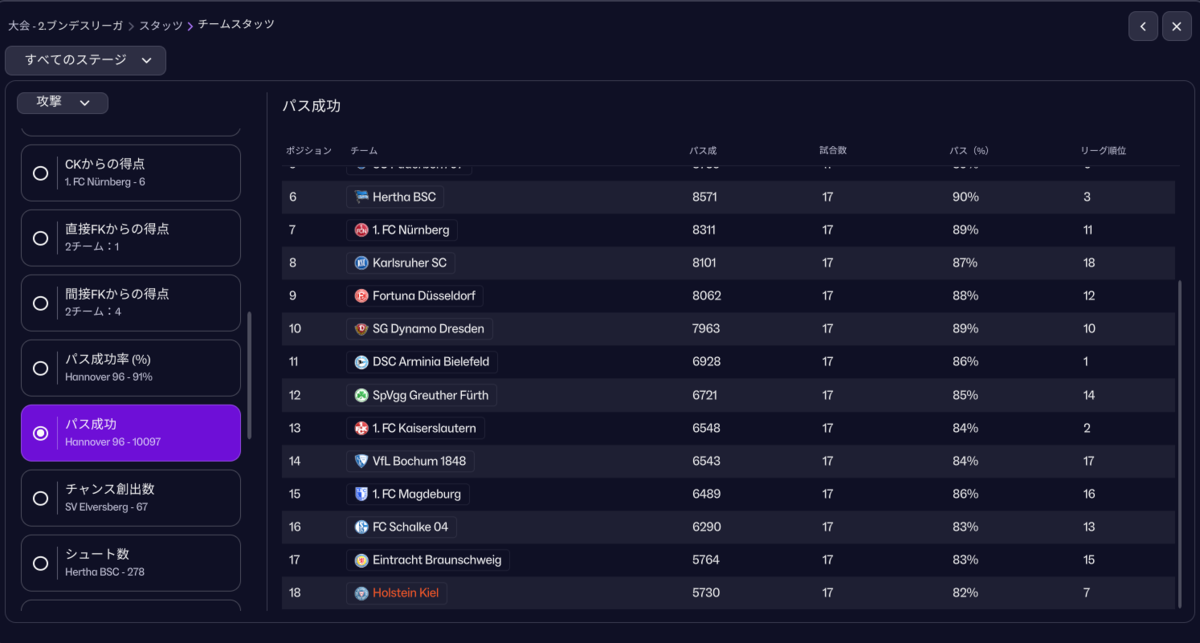Click the Holstein Kiel crest icon
Viewport: 1200px width, 643px height.
click(361, 593)
